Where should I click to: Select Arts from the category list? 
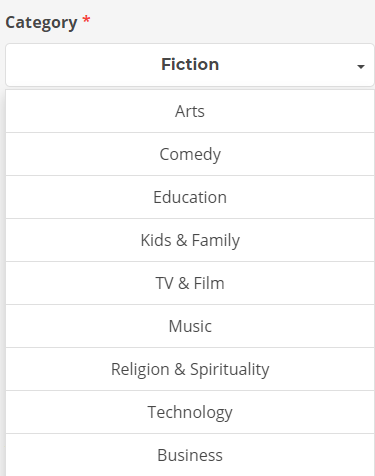pyautogui.click(x=190, y=111)
